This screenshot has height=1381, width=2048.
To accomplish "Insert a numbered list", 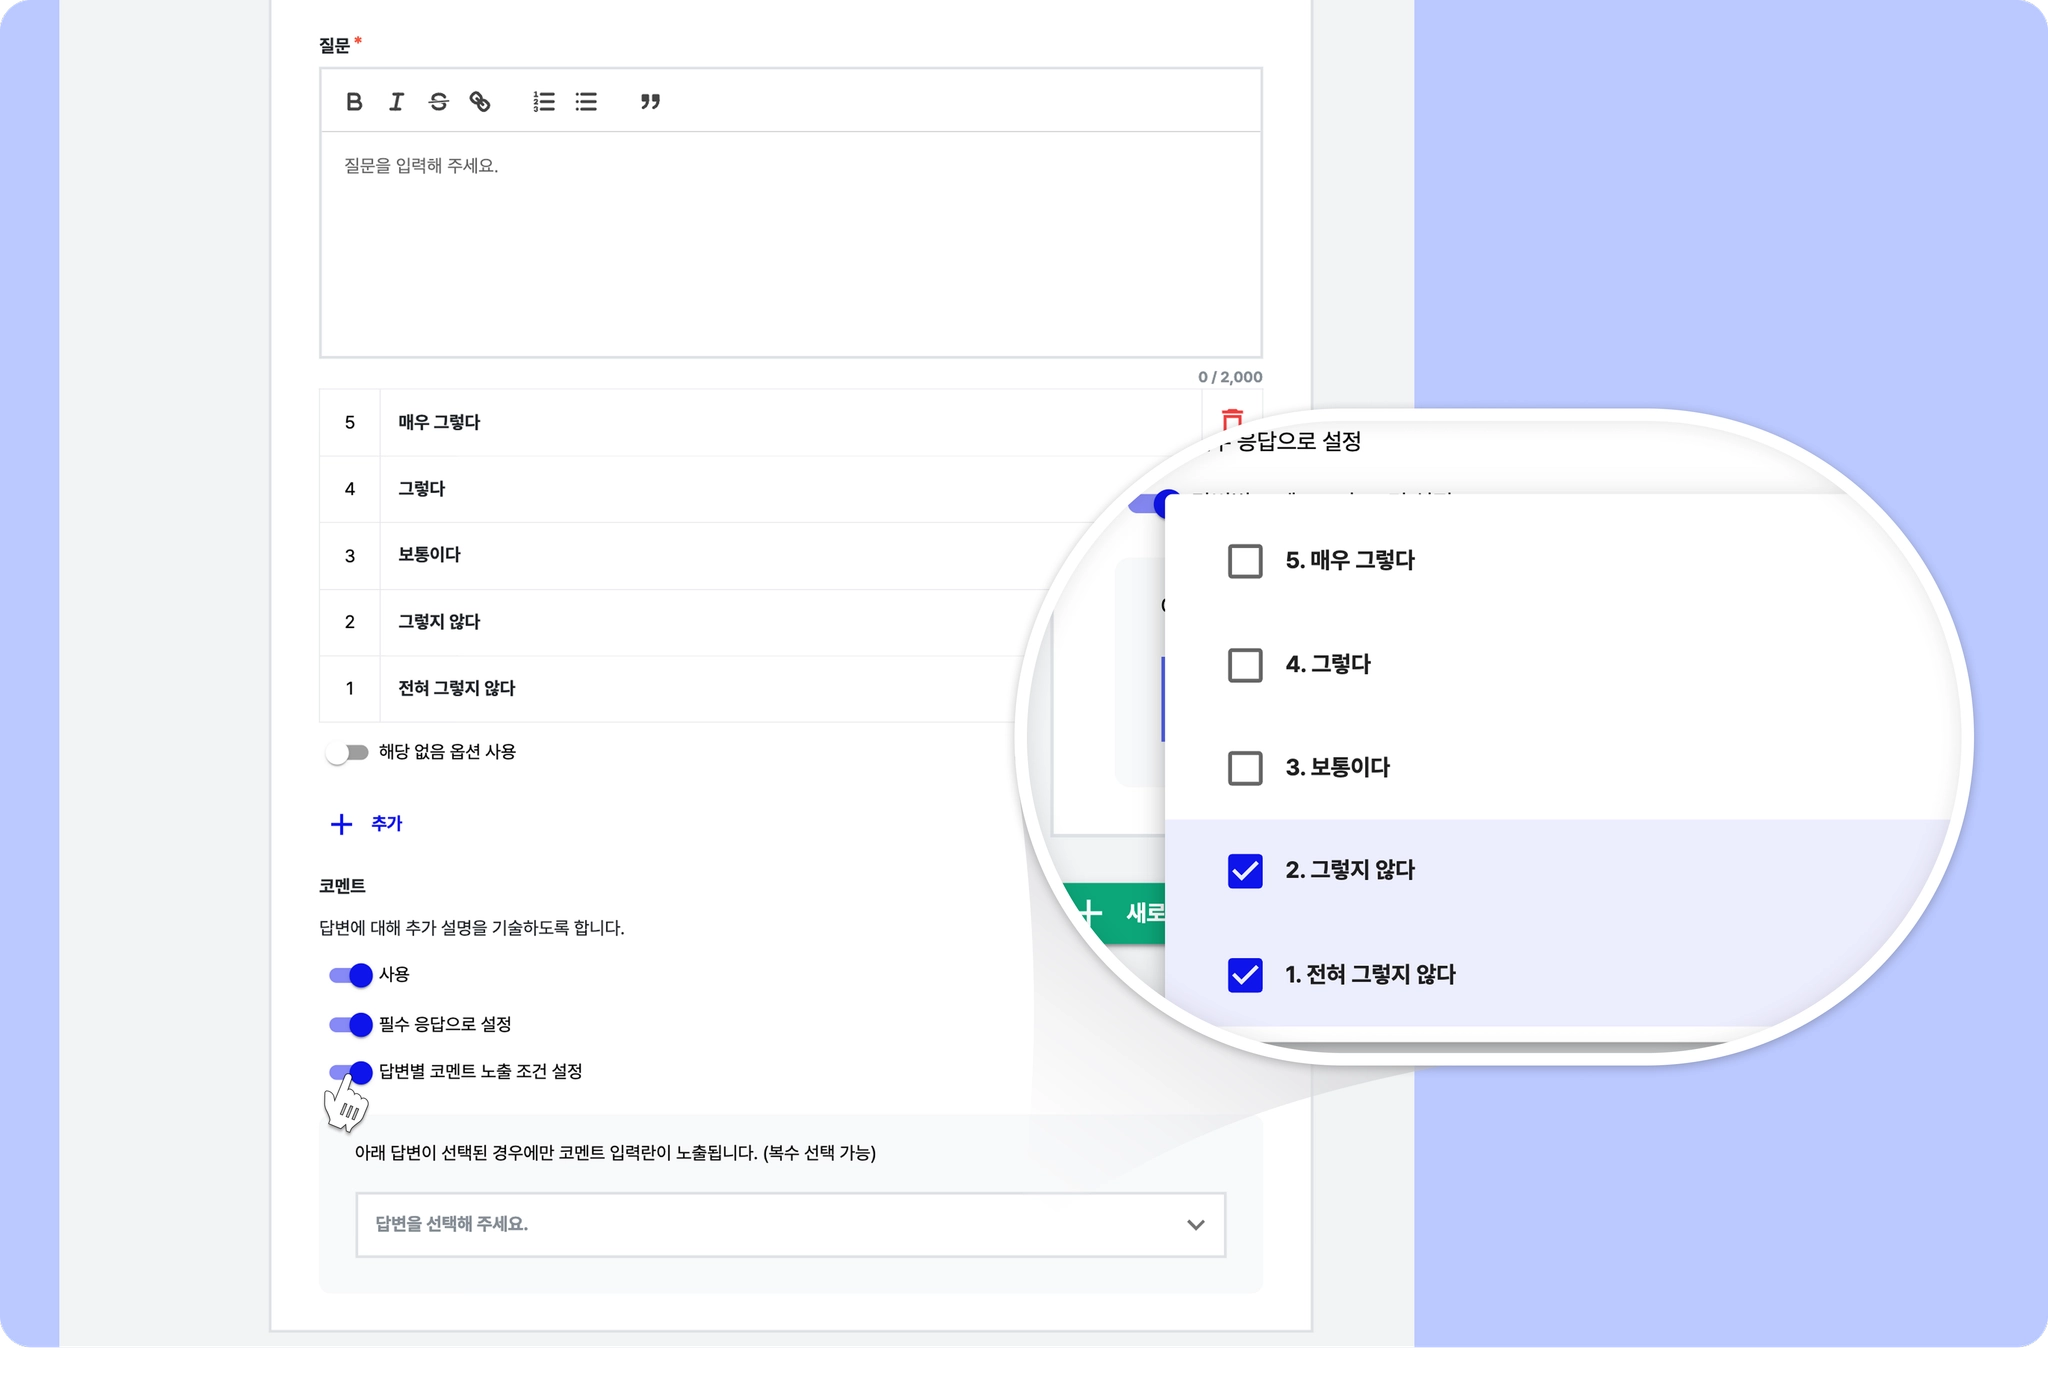I will 543,102.
